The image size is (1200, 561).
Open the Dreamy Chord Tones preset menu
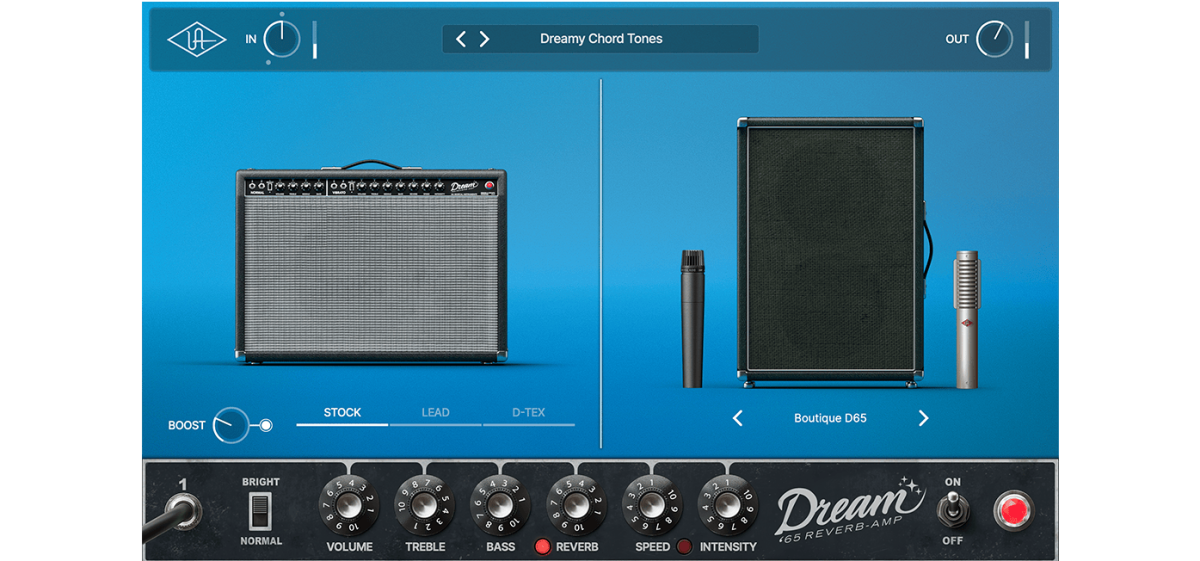(601, 39)
